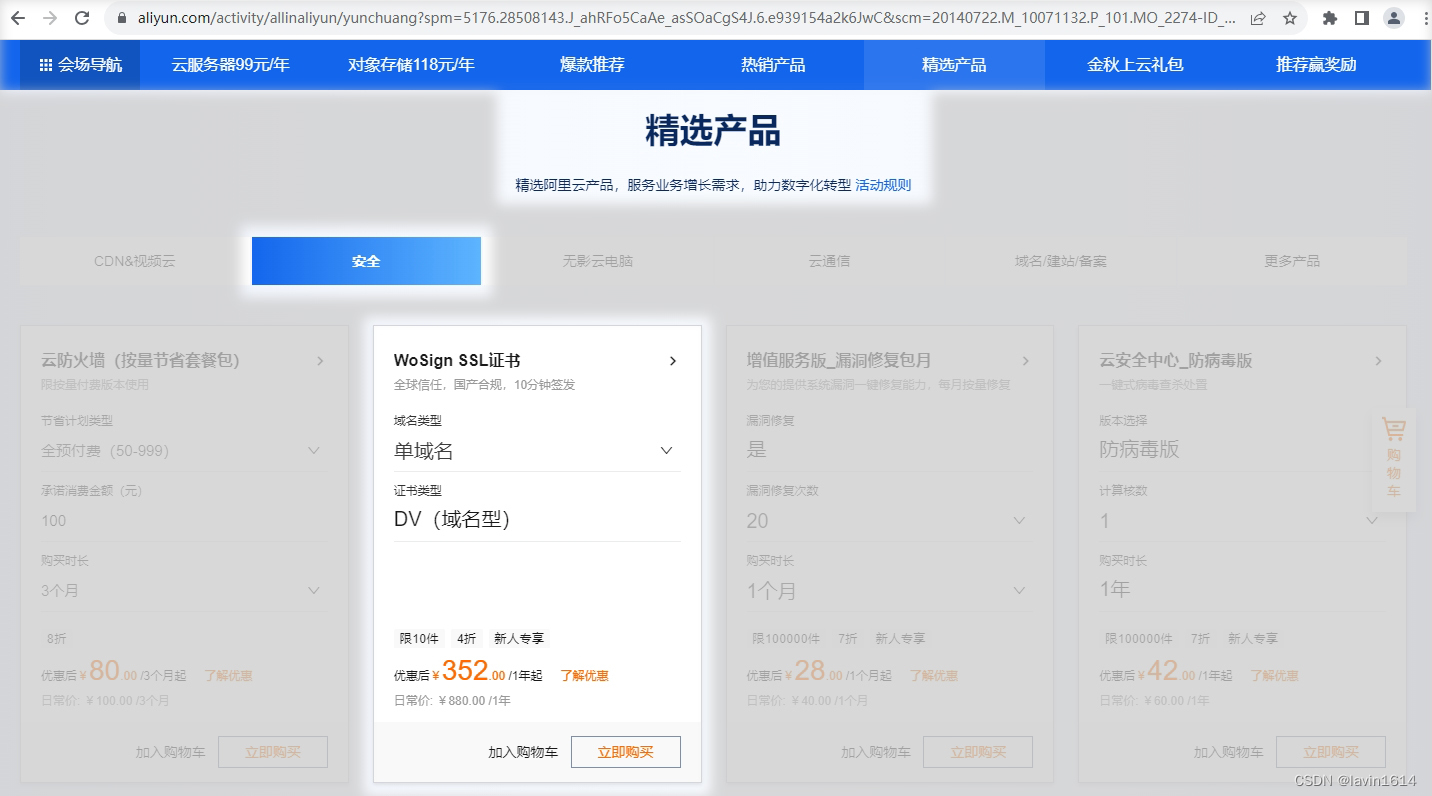Open the 爆款推荐 nav item
Screen dimensions: 1432x796
(x=592, y=65)
